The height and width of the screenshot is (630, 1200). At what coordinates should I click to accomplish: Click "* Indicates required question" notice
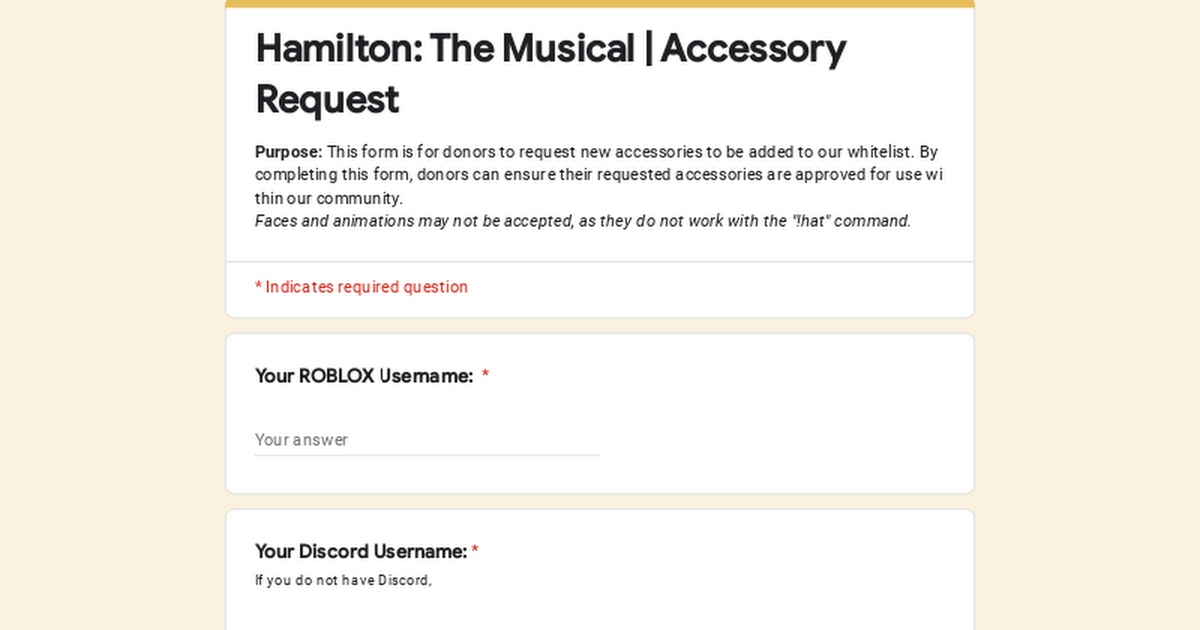[x=361, y=287]
